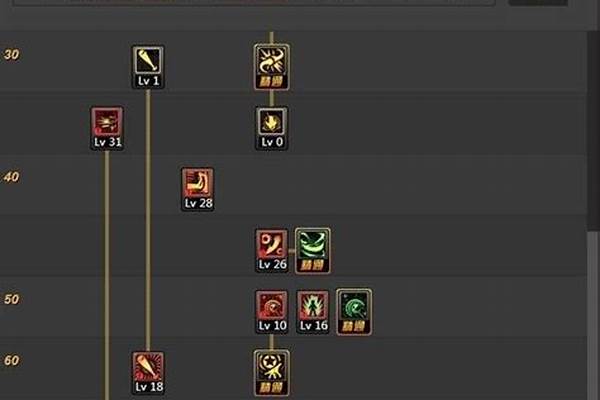Click the scrollbar track below the thumb
The image size is (600, 400).
click(593, 316)
